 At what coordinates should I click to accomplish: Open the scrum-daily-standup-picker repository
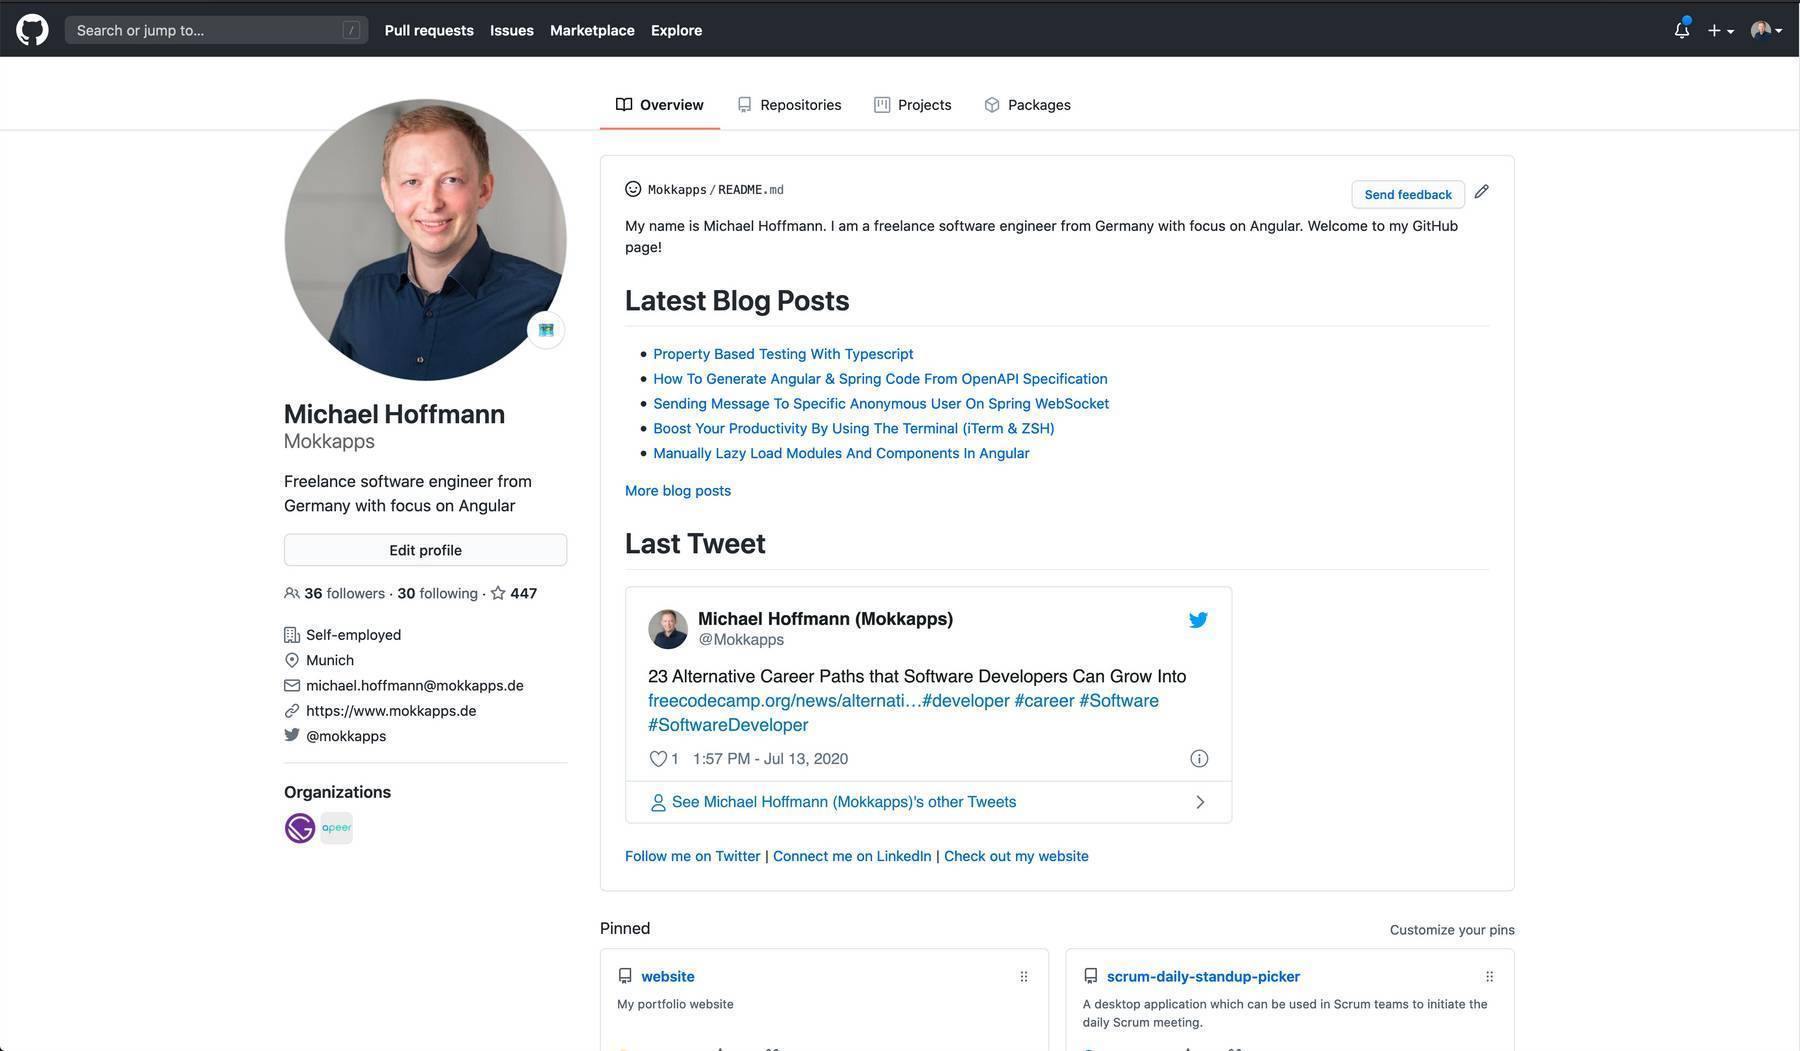click(x=1203, y=976)
